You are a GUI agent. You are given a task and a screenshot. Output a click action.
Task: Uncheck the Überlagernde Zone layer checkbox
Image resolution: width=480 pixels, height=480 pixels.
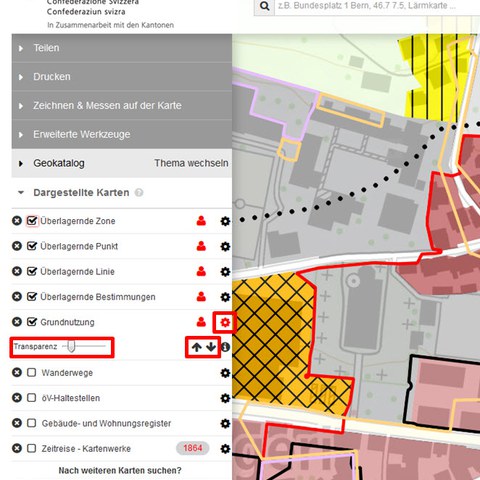coord(32,221)
